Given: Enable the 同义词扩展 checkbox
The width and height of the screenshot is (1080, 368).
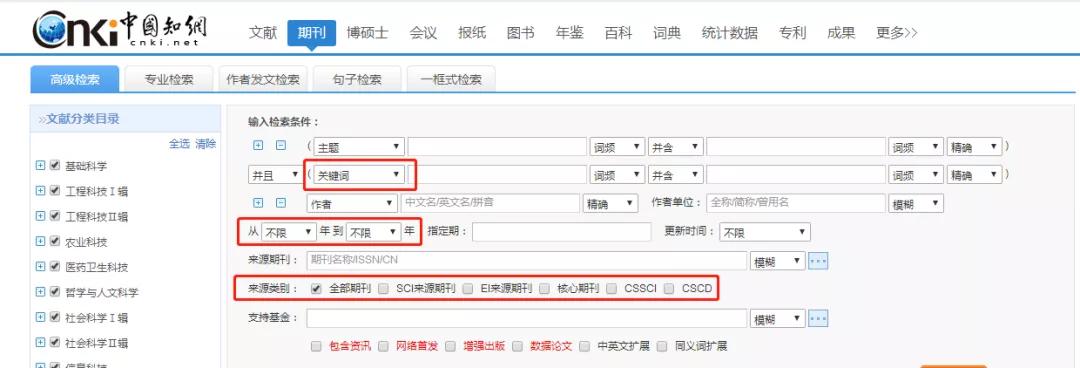Looking at the screenshot, I should click(x=662, y=346).
